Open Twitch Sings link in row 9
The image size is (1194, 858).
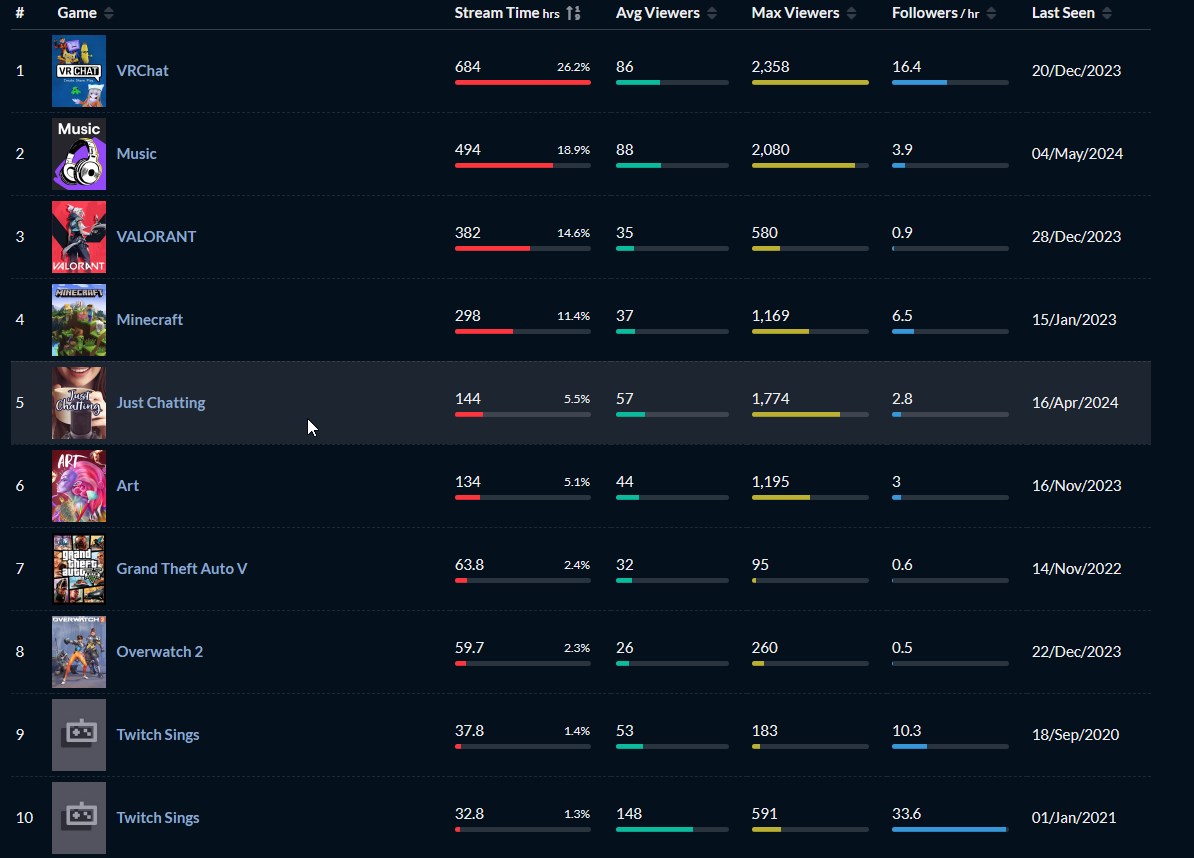pos(158,735)
